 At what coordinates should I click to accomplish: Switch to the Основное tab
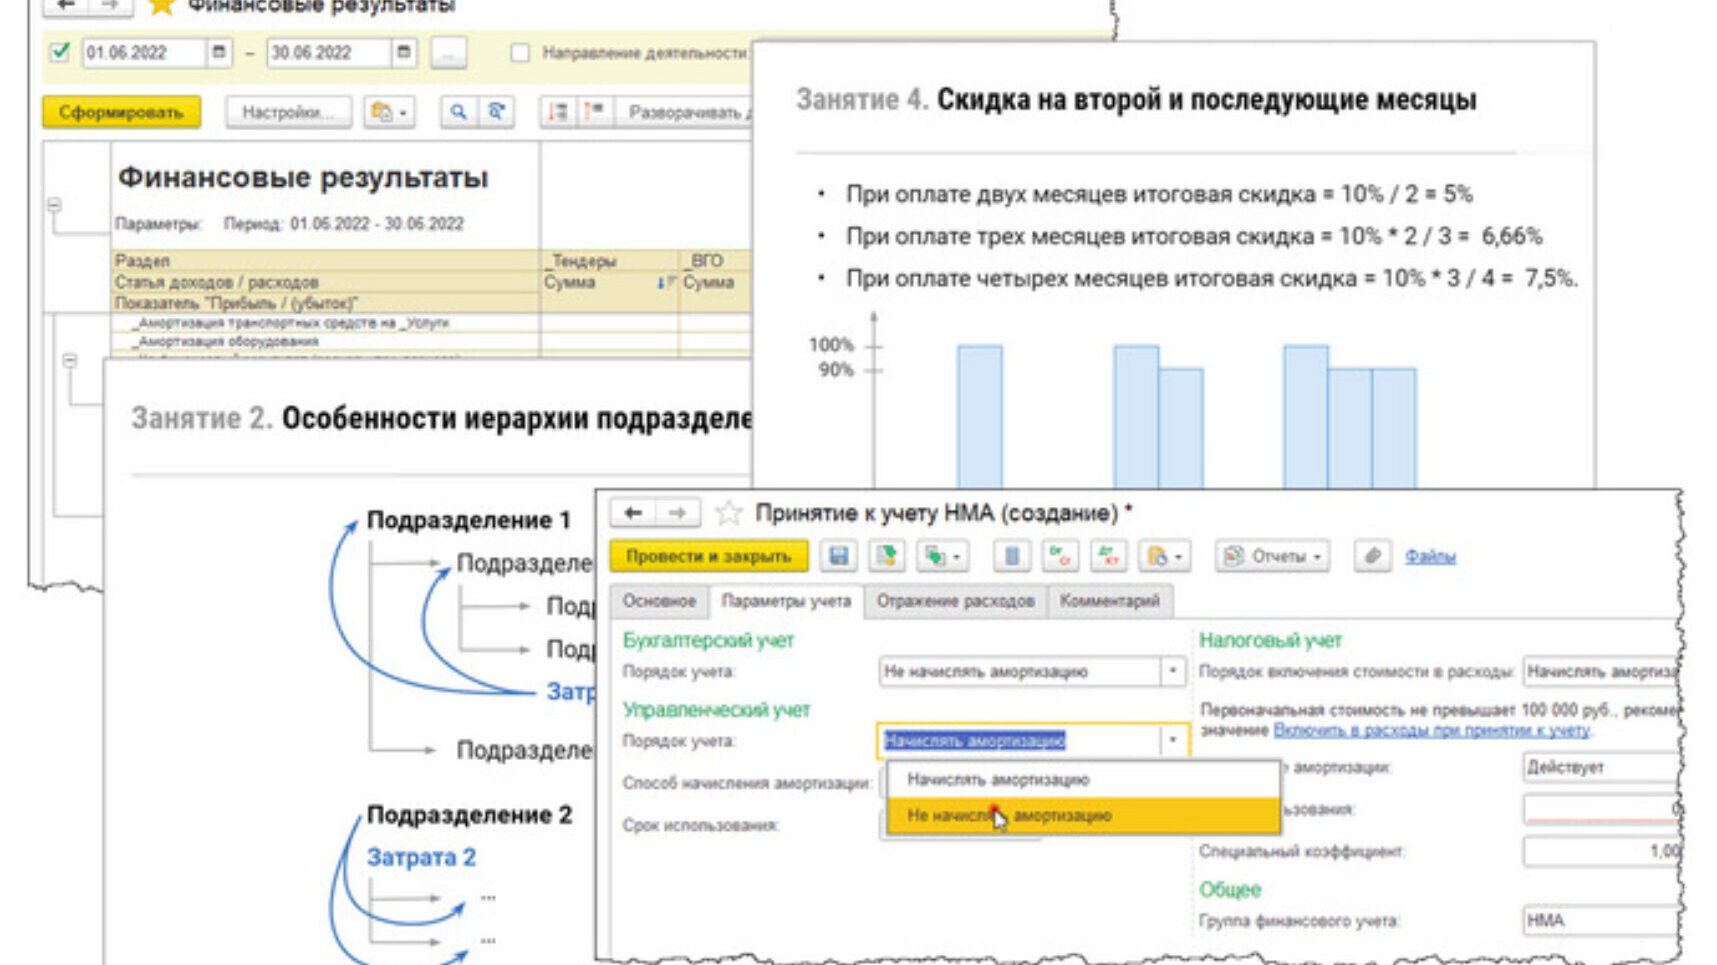(x=658, y=601)
